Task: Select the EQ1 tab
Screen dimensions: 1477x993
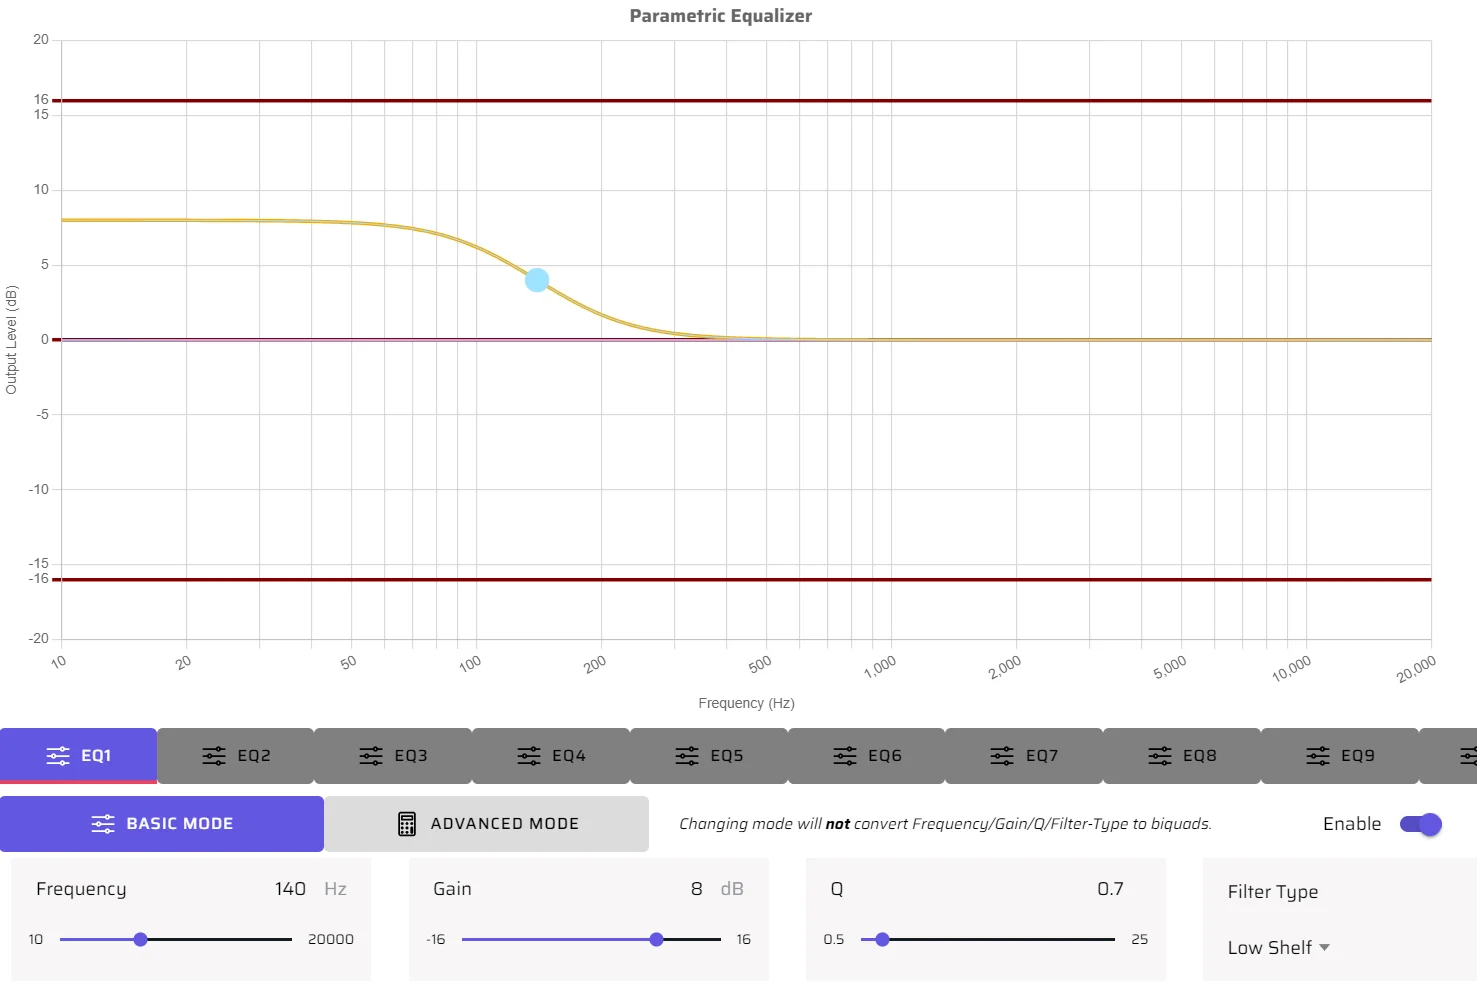Action: (x=78, y=756)
